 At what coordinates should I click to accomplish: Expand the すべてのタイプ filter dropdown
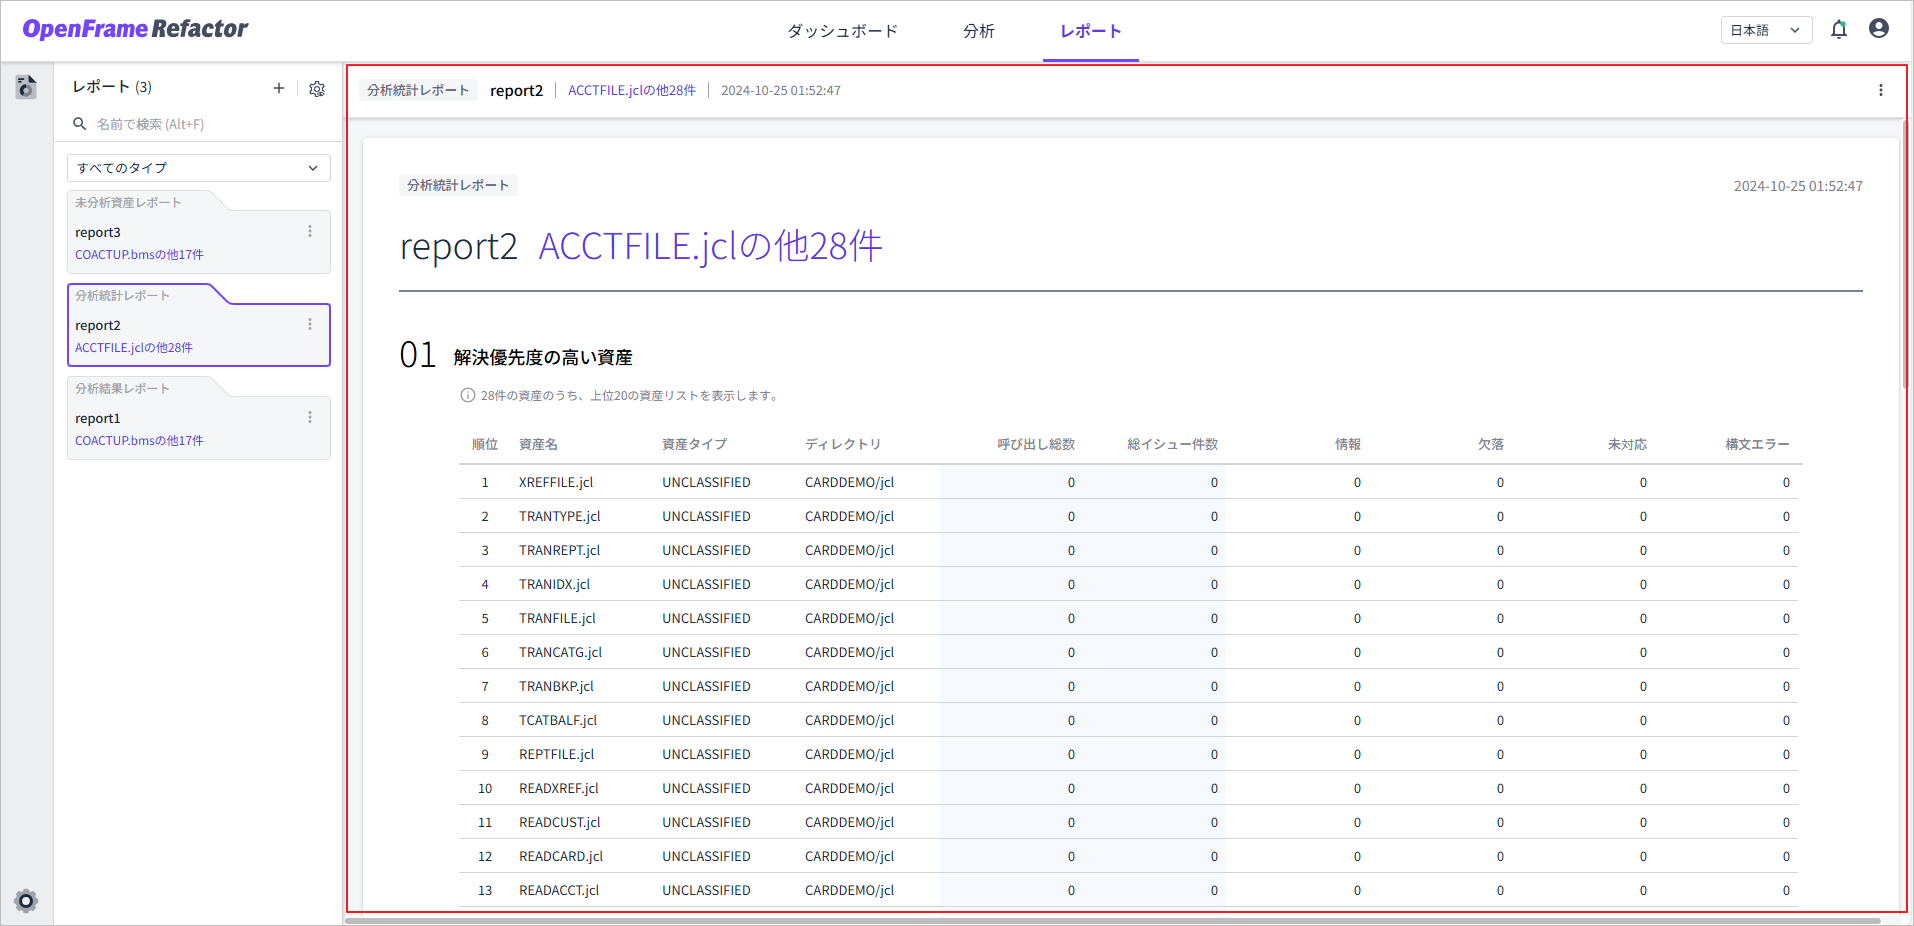pyautogui.click(x=199, y=168)
